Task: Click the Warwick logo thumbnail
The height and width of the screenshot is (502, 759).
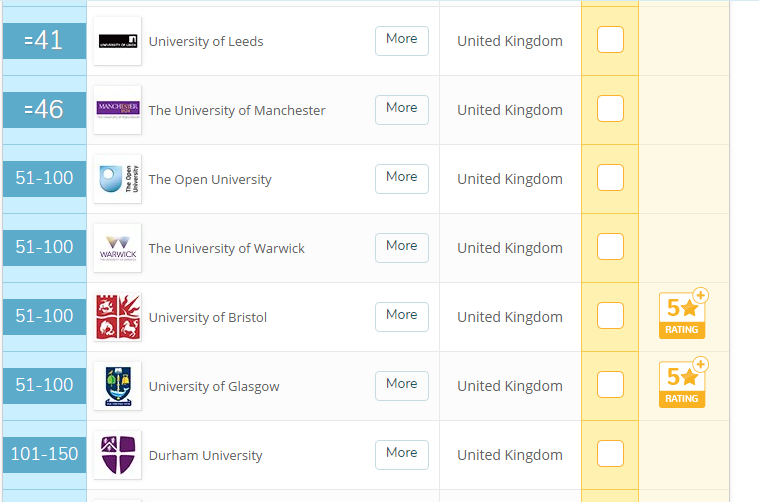Action: tap(117, 248)
